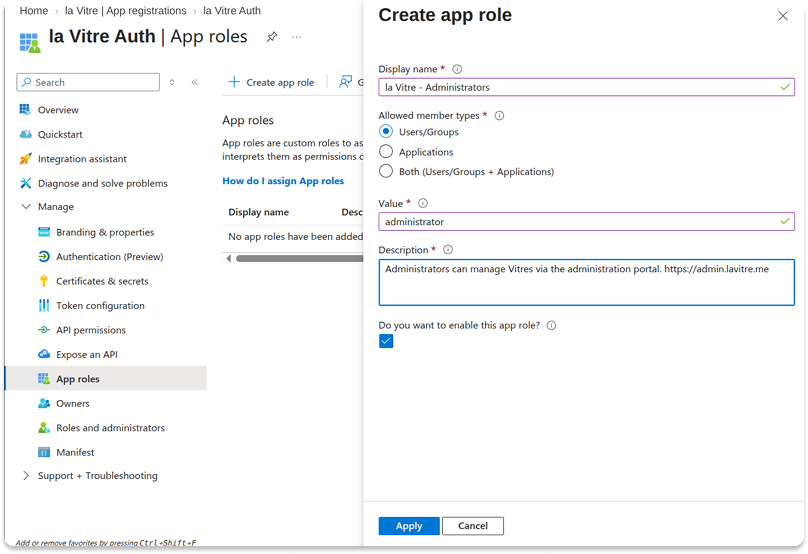Click the Token configuration icon
The width and height of the screenshot is (808, 554).
pyautogui.click(x=44, y=305)
